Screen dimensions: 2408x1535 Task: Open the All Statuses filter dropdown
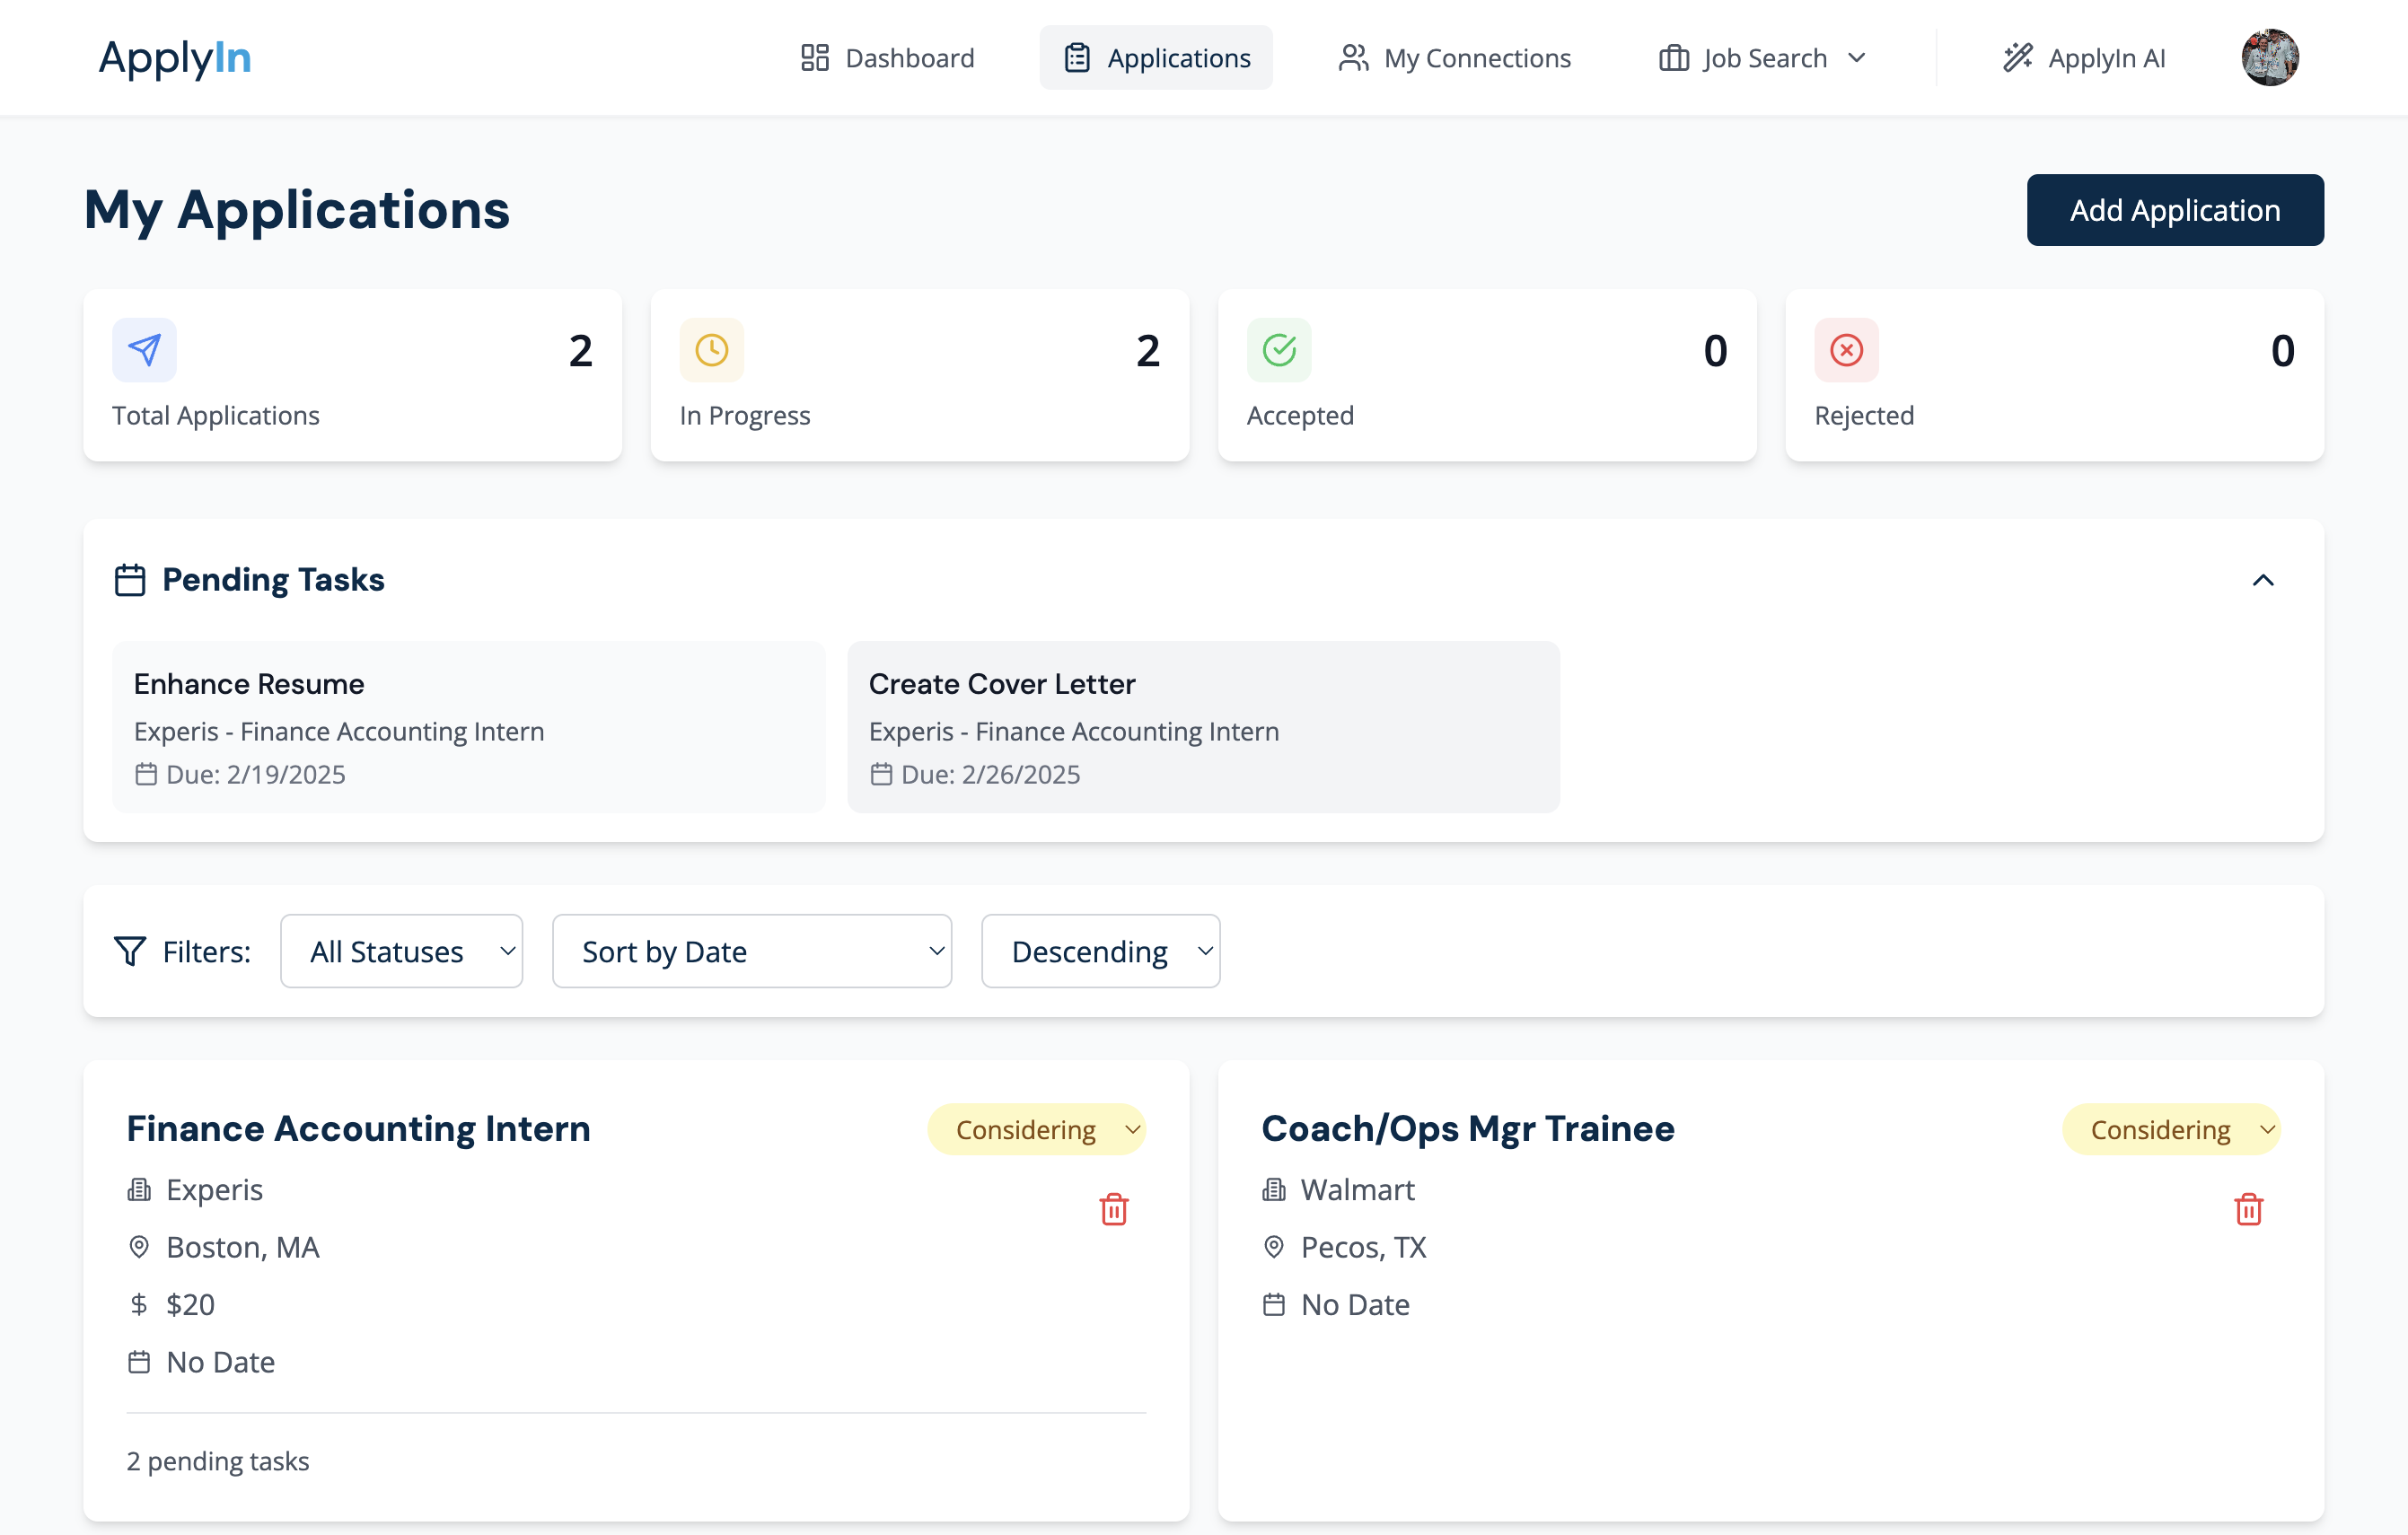click(401, 951)
